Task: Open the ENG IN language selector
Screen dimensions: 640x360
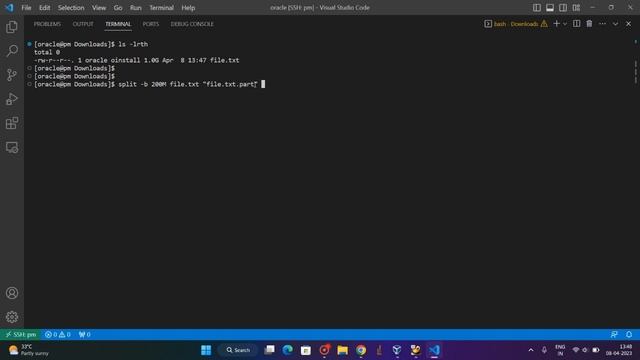Action: 560,350
